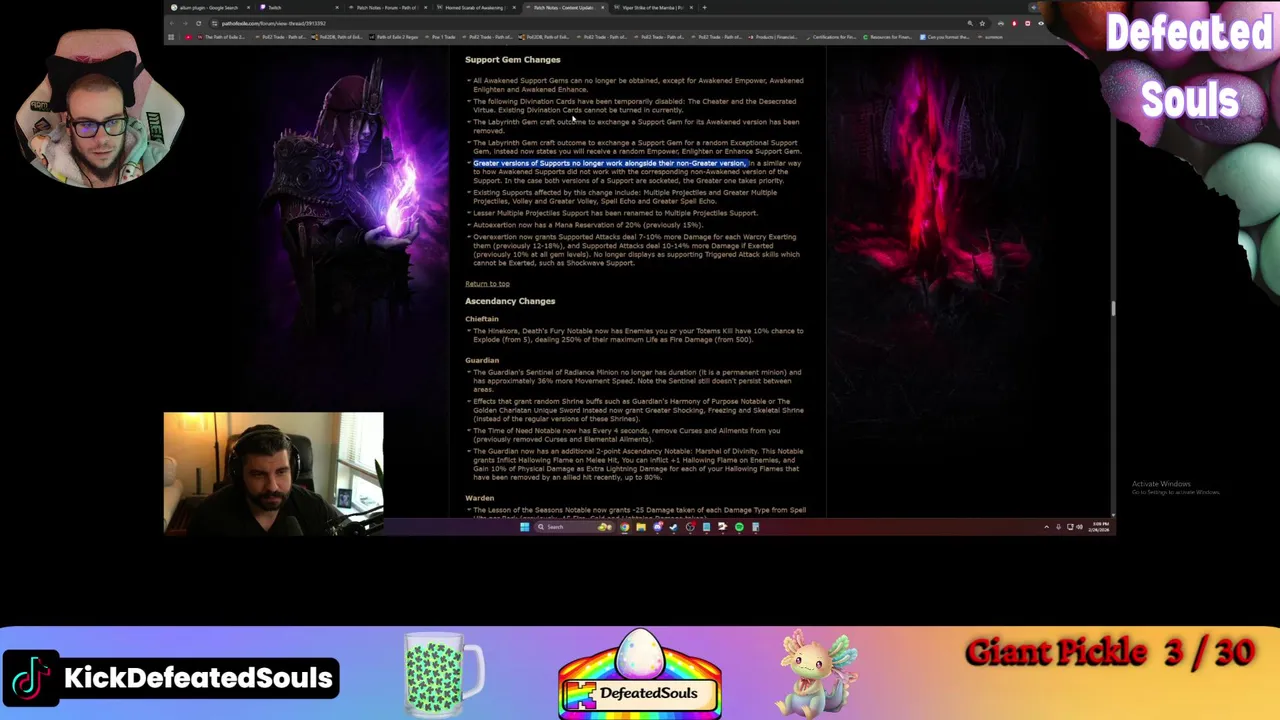Open File Explorer from the taskbar
Viewport: 1280px width, 720px height.
click(x=641, y=527)
